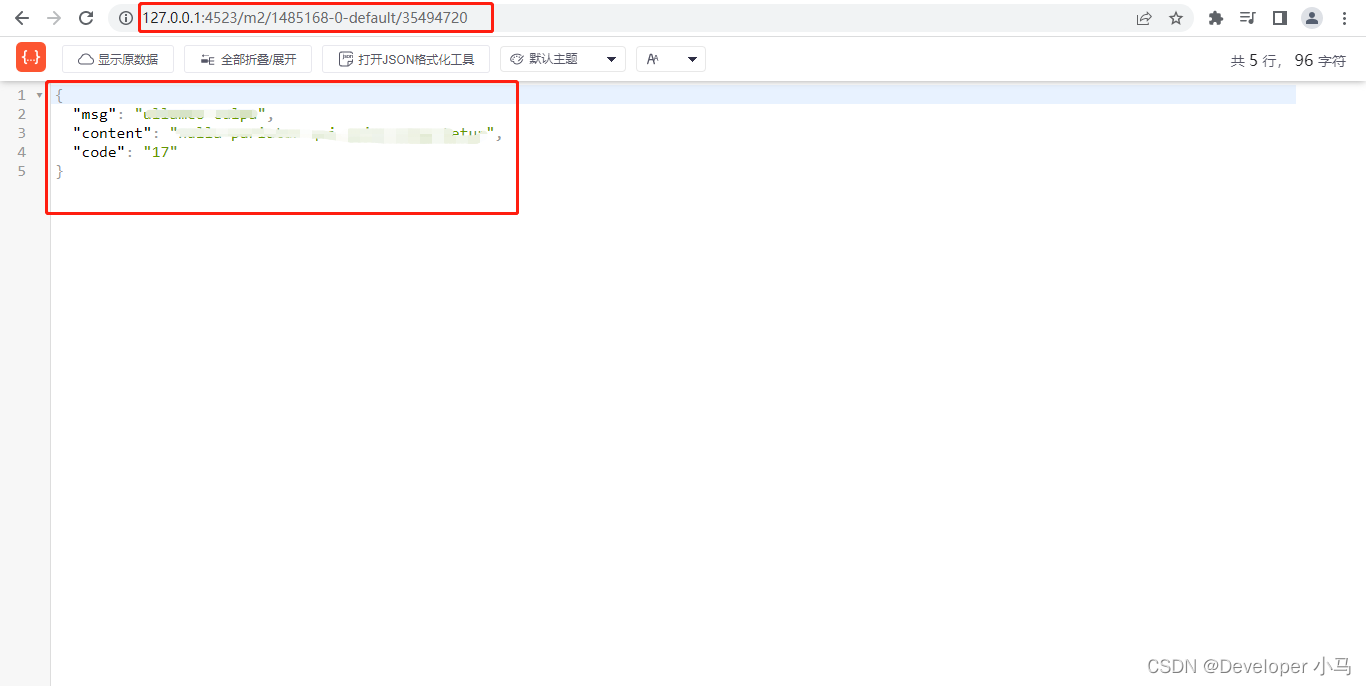Click the orange JSON viewer logo icon
This screenshot has width=1366, height=686.
(x=31, y=57)
